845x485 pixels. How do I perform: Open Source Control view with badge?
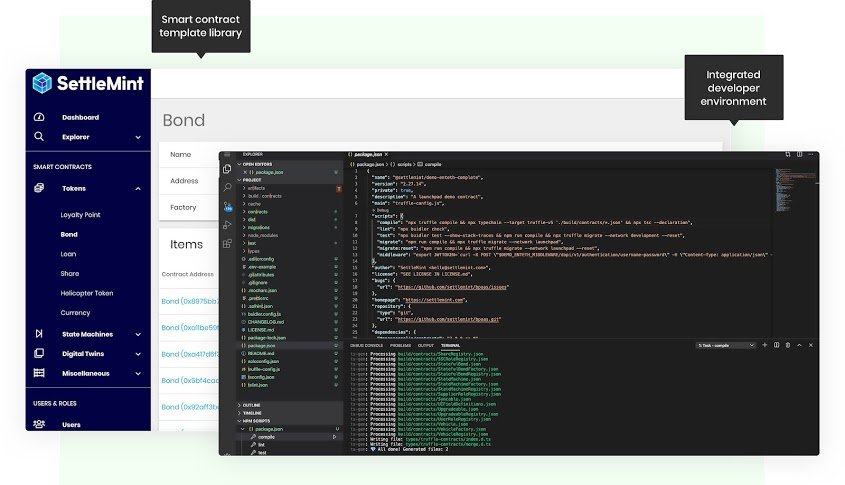point(227,206)
